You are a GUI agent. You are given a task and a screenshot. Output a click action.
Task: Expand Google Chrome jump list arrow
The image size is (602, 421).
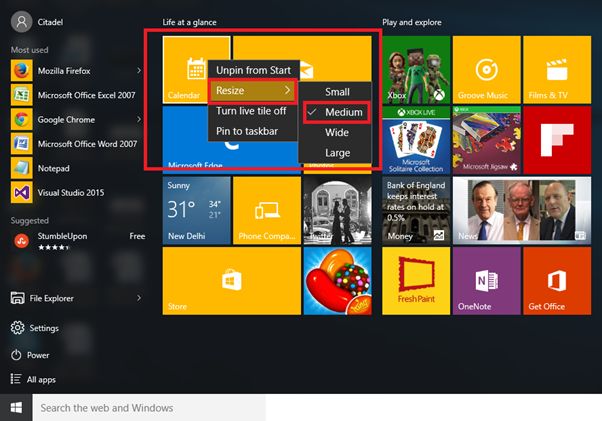point(139,119)
